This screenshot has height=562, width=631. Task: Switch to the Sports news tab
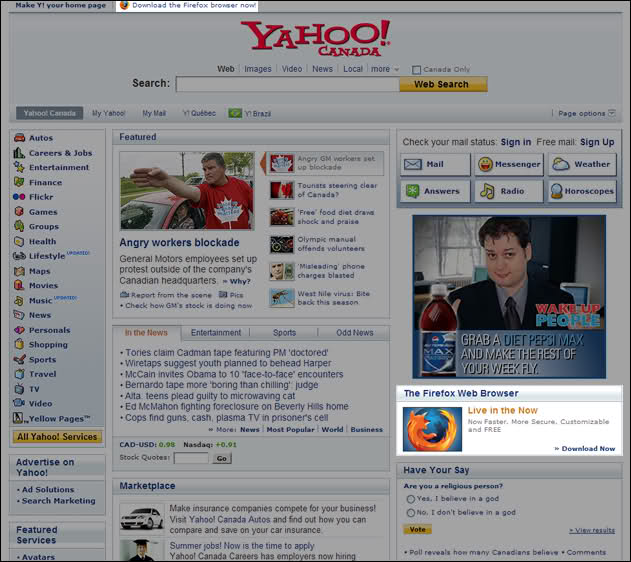tap(284, 333)
